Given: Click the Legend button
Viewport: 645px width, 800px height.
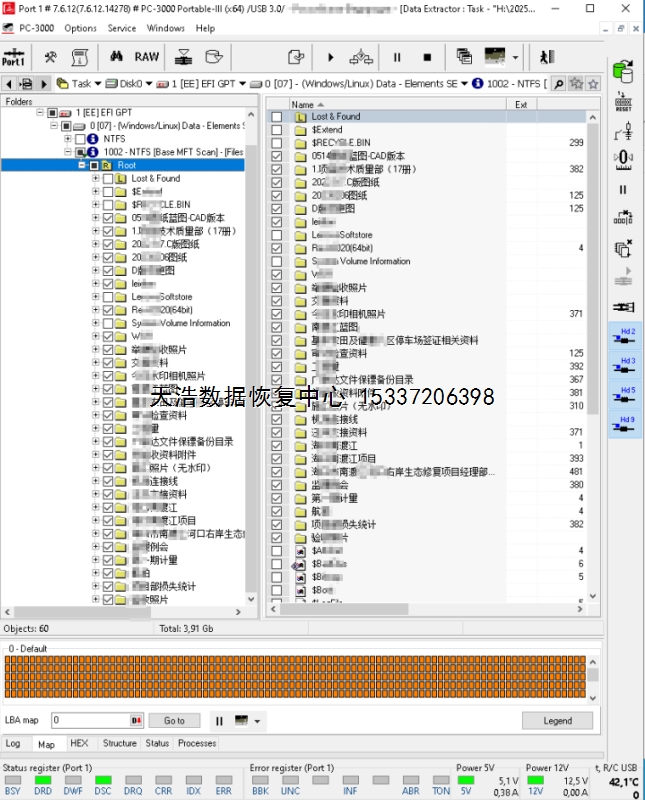Looking at the screenshot, I should click(557, 720).
